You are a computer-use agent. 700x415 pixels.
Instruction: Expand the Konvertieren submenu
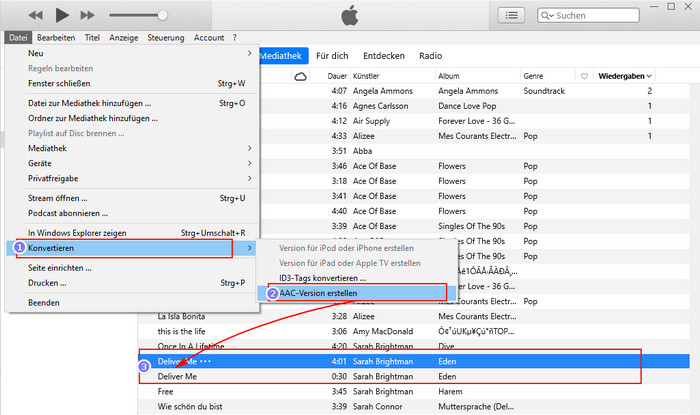[x=132, y=248]
